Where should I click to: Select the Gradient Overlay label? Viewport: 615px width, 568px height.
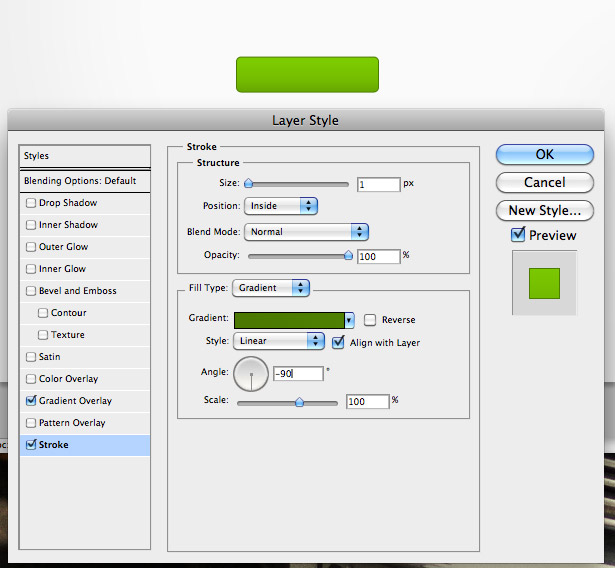pos(75,401)
